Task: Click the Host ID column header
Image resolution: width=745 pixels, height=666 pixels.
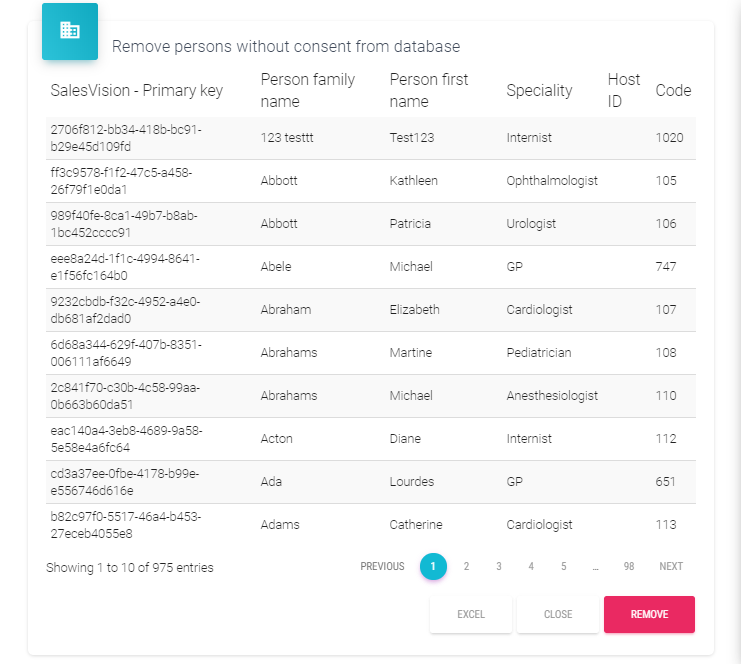Action: tap(623, 90)
